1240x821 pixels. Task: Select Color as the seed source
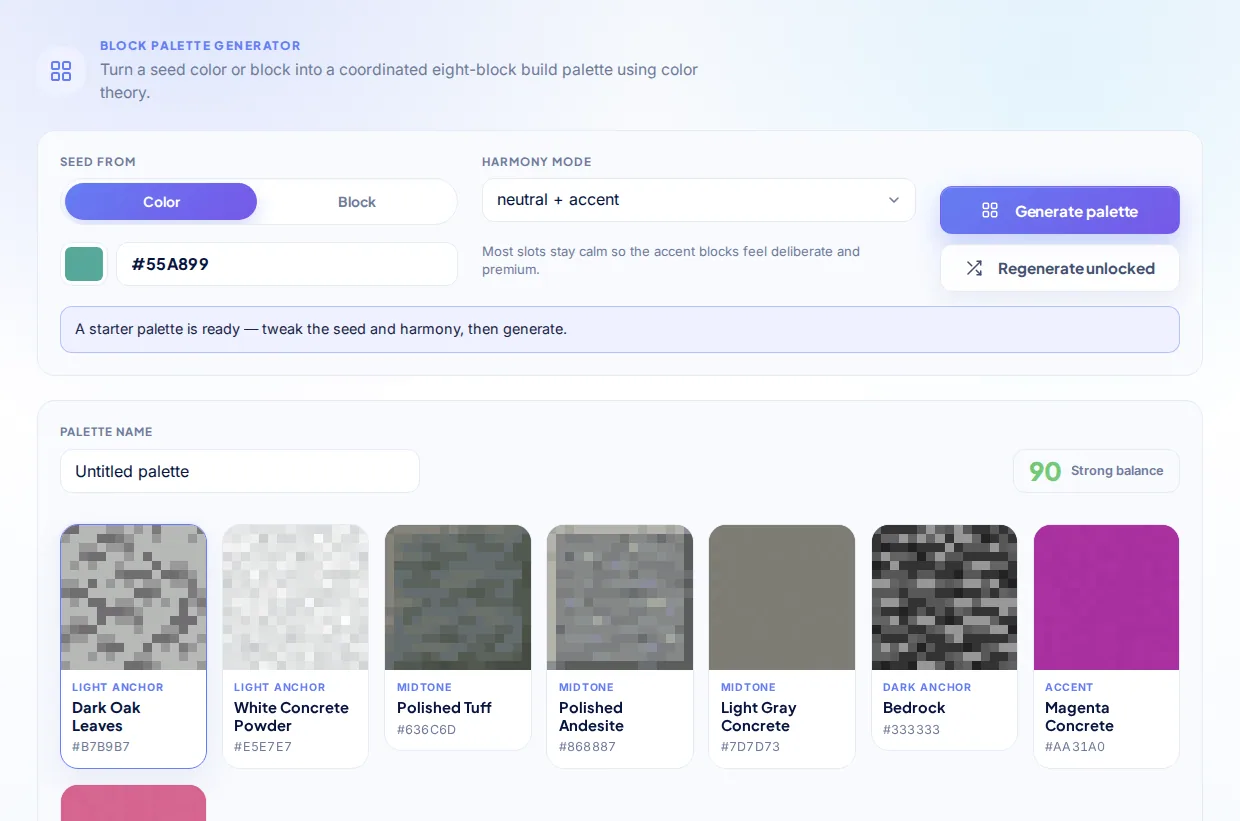(x=161, y=202)
